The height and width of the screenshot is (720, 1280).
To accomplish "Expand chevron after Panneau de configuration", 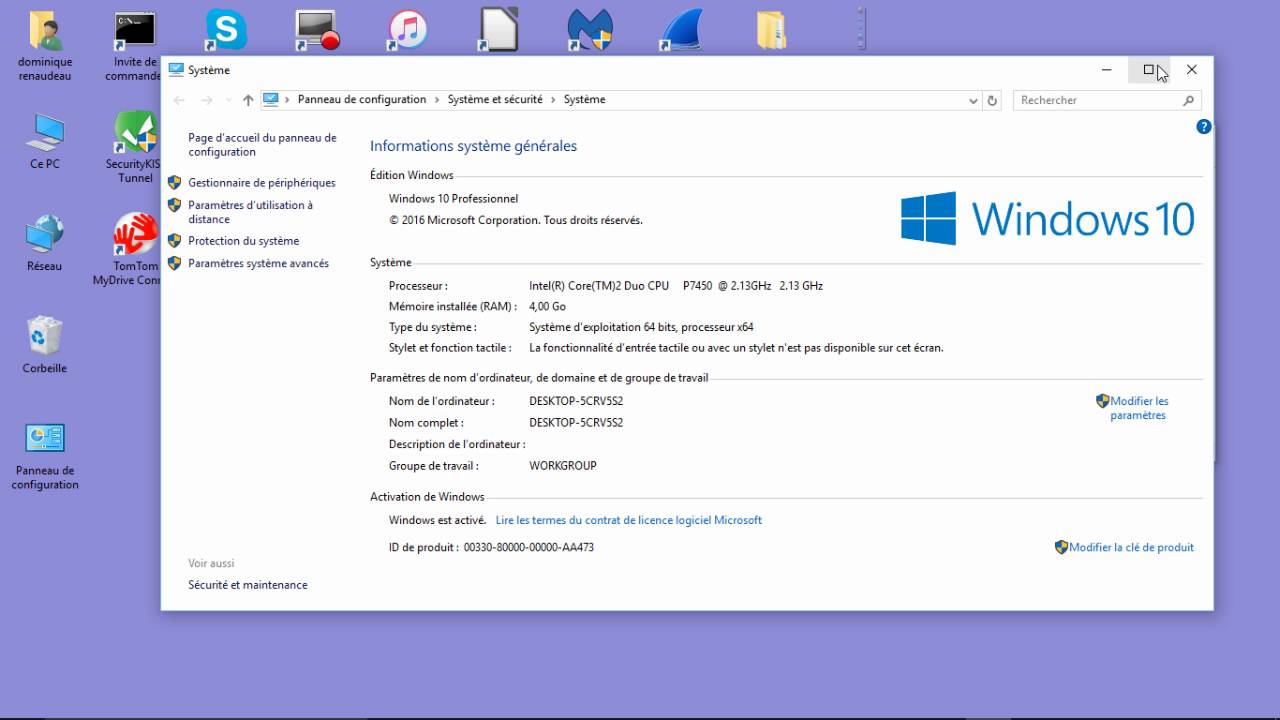I will pos(437,100).
